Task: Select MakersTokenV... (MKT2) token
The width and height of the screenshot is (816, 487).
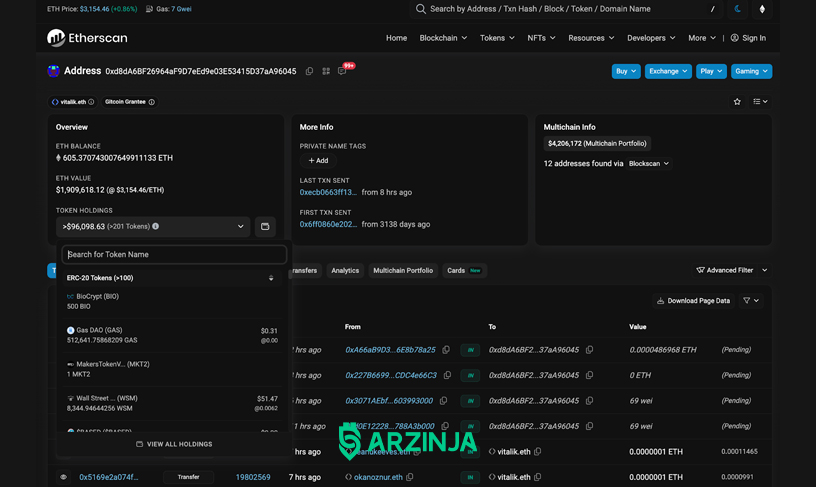Action: pos(172,369)
